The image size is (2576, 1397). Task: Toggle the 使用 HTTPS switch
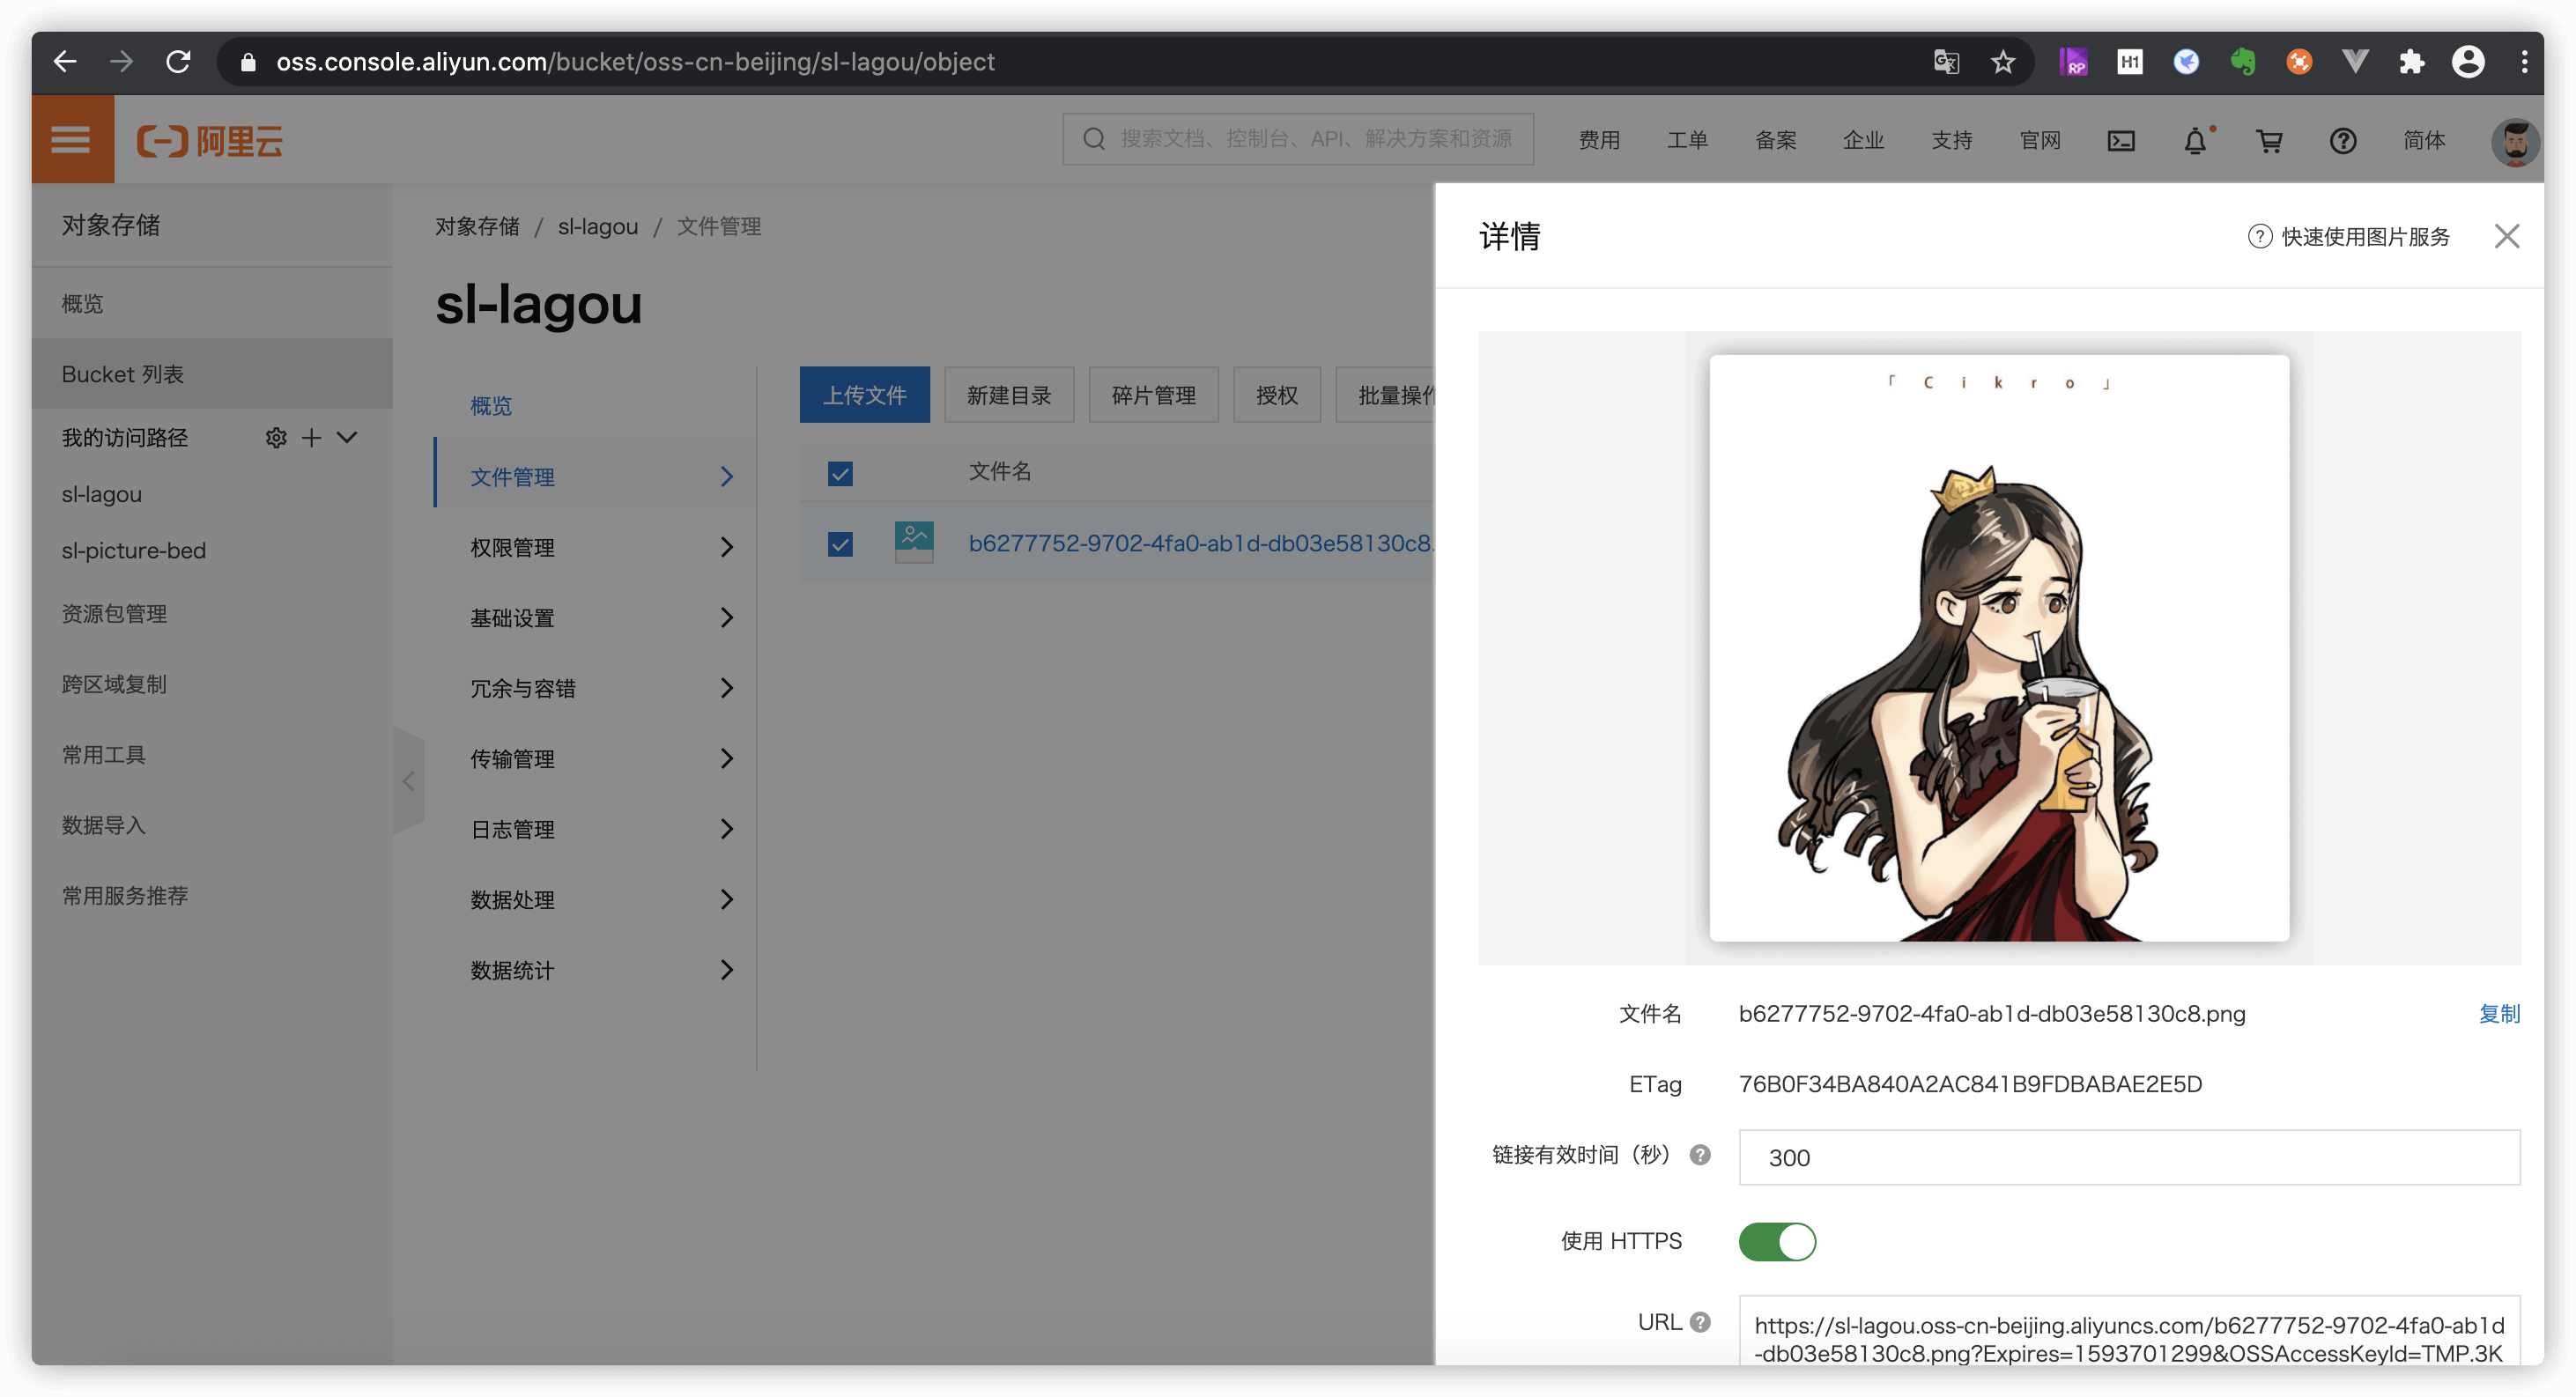pyautogui.click(x=1777, y=1241)
